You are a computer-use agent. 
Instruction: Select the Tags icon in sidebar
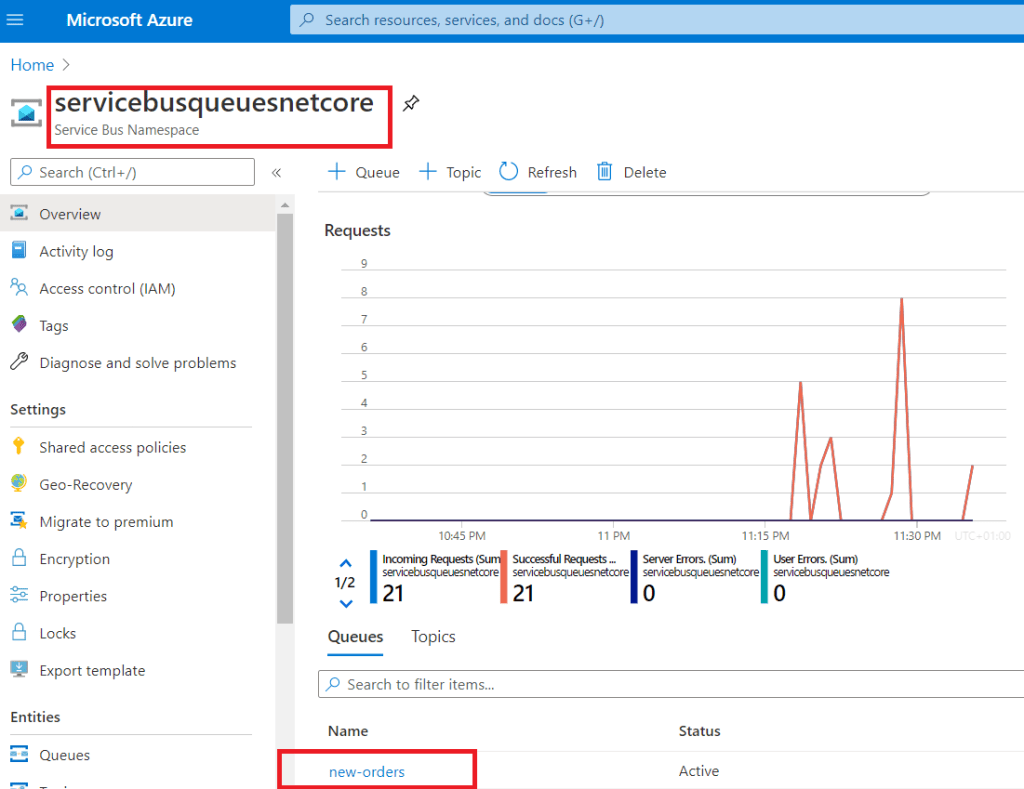pos(19,325)
